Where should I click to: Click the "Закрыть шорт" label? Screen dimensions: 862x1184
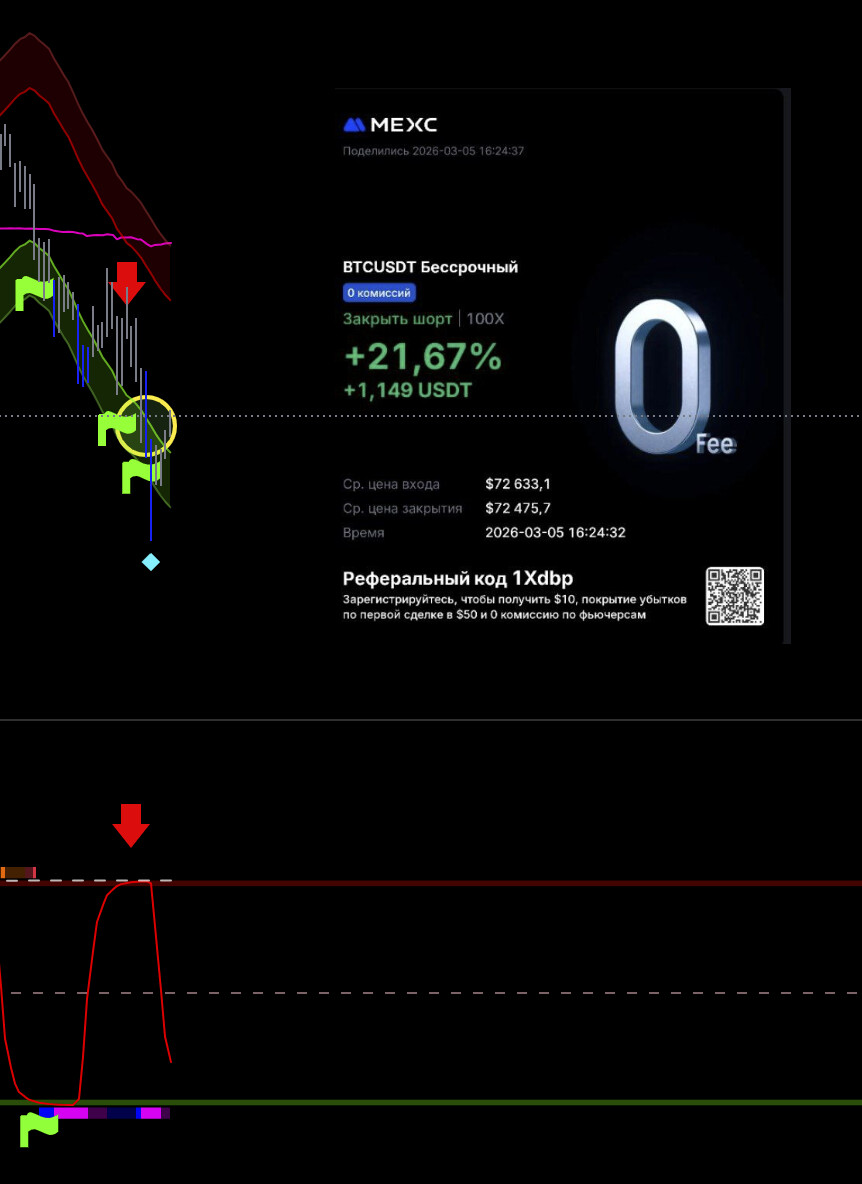point(397,320)
